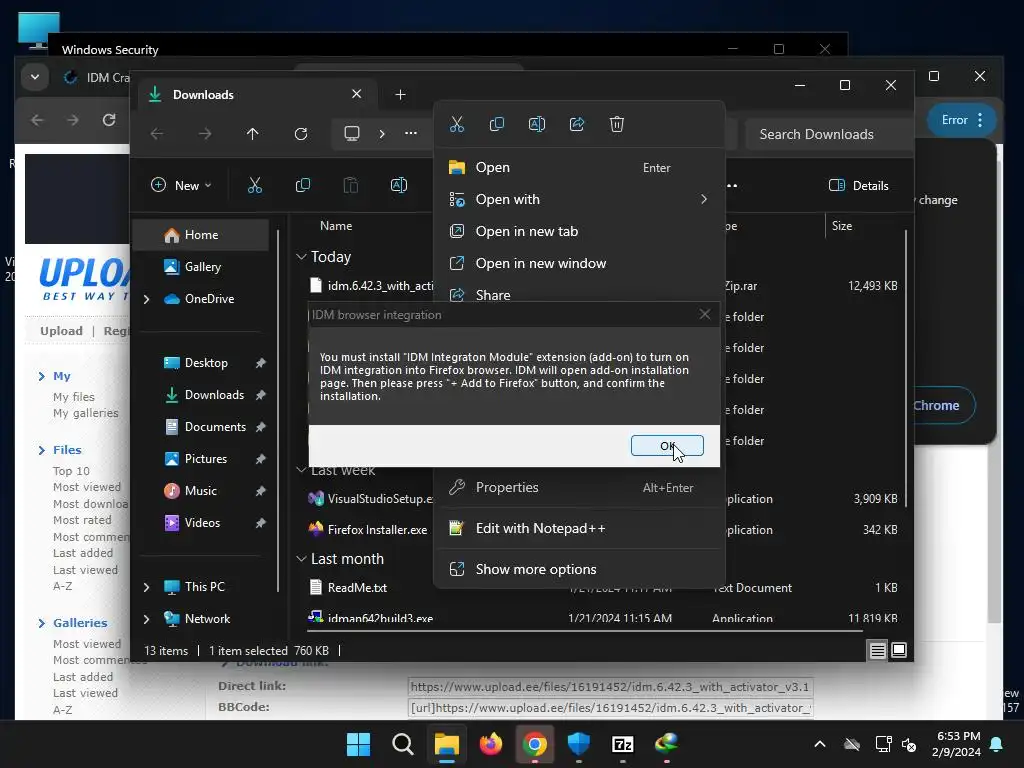Click the Direct link URL field
This screenshot has width=1024, height=768.
[611, 686]
